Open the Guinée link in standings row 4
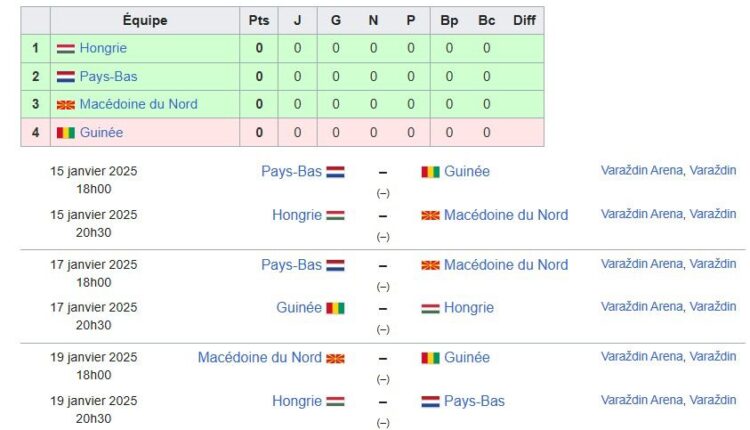Image resolution: width=750 pixels, height=430 pixels. (x=101, y=132)
